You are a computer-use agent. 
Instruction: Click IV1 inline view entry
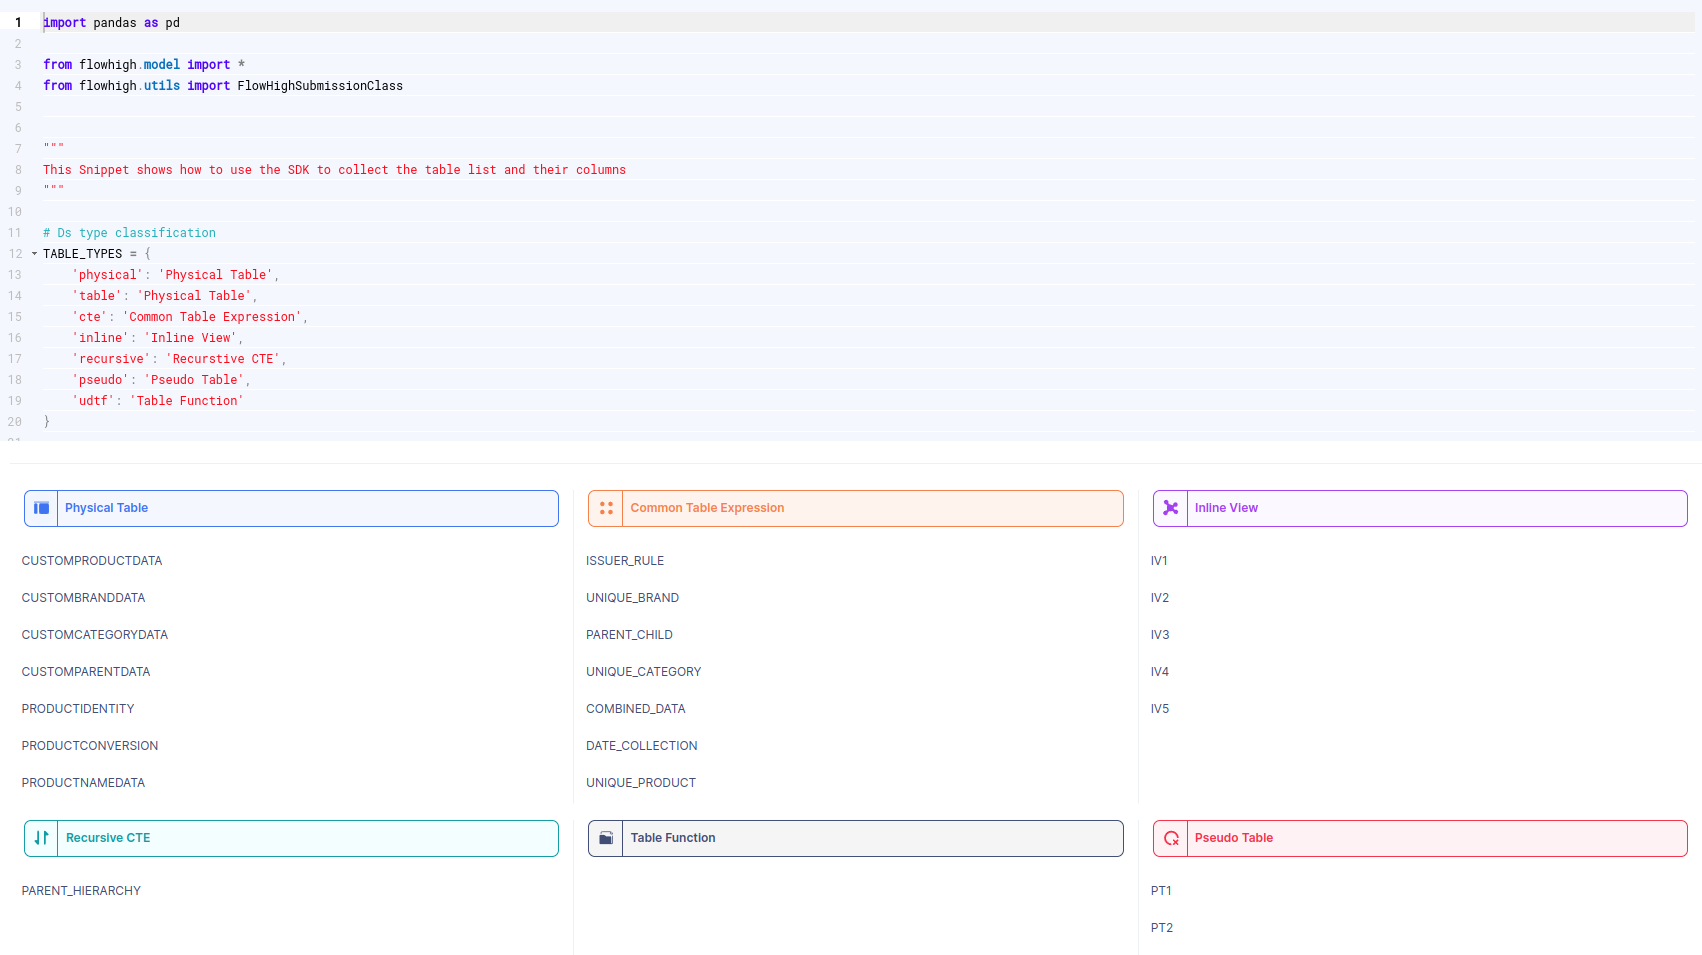click(x=1159, y=561)
